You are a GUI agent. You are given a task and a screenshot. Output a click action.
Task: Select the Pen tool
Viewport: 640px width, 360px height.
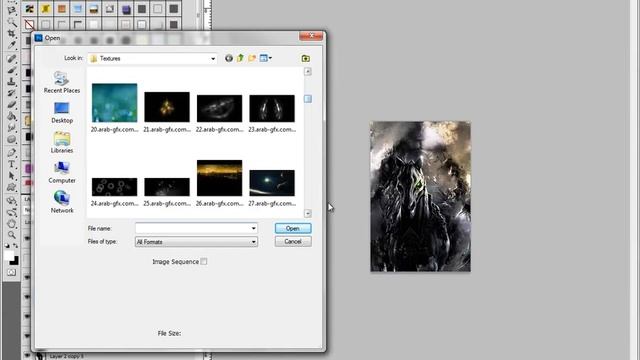click(x=11, y=153)
